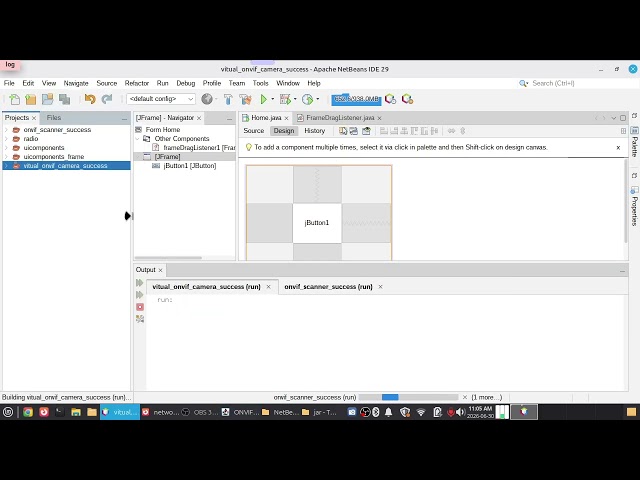
Task: Open the default config dropdown
Action: [x=161, y=99]
